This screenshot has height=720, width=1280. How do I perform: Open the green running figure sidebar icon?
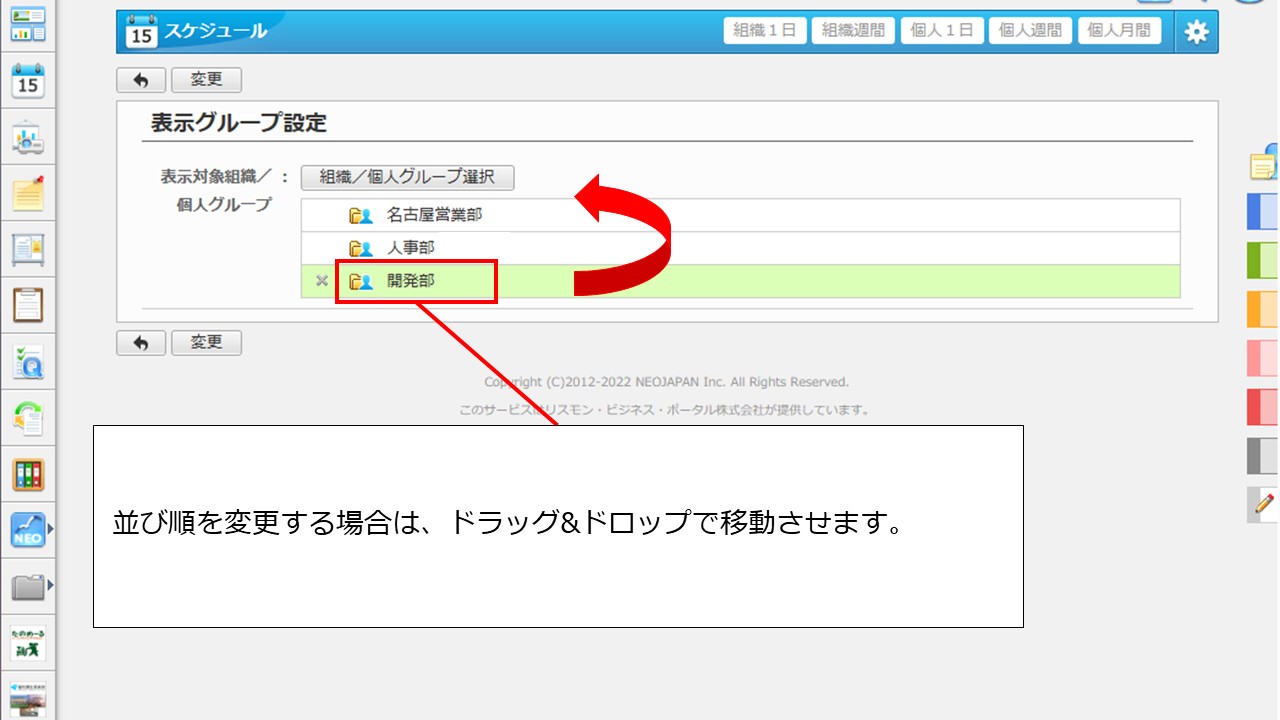[x=28, y=643]
